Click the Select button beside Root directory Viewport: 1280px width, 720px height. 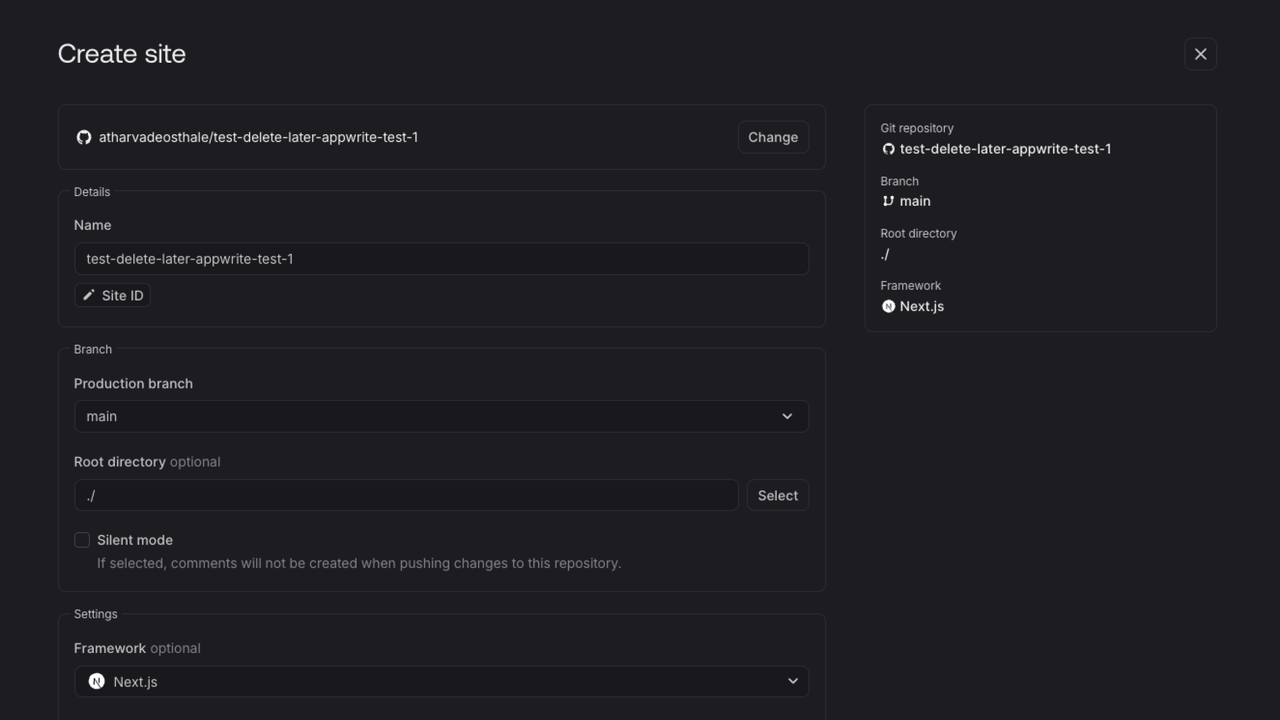click(x=777, y=495)
